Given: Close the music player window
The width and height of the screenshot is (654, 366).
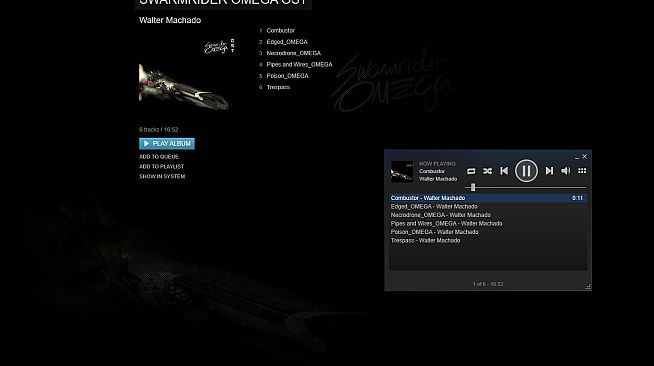Looking at the screenshot, I should point(584,156).
